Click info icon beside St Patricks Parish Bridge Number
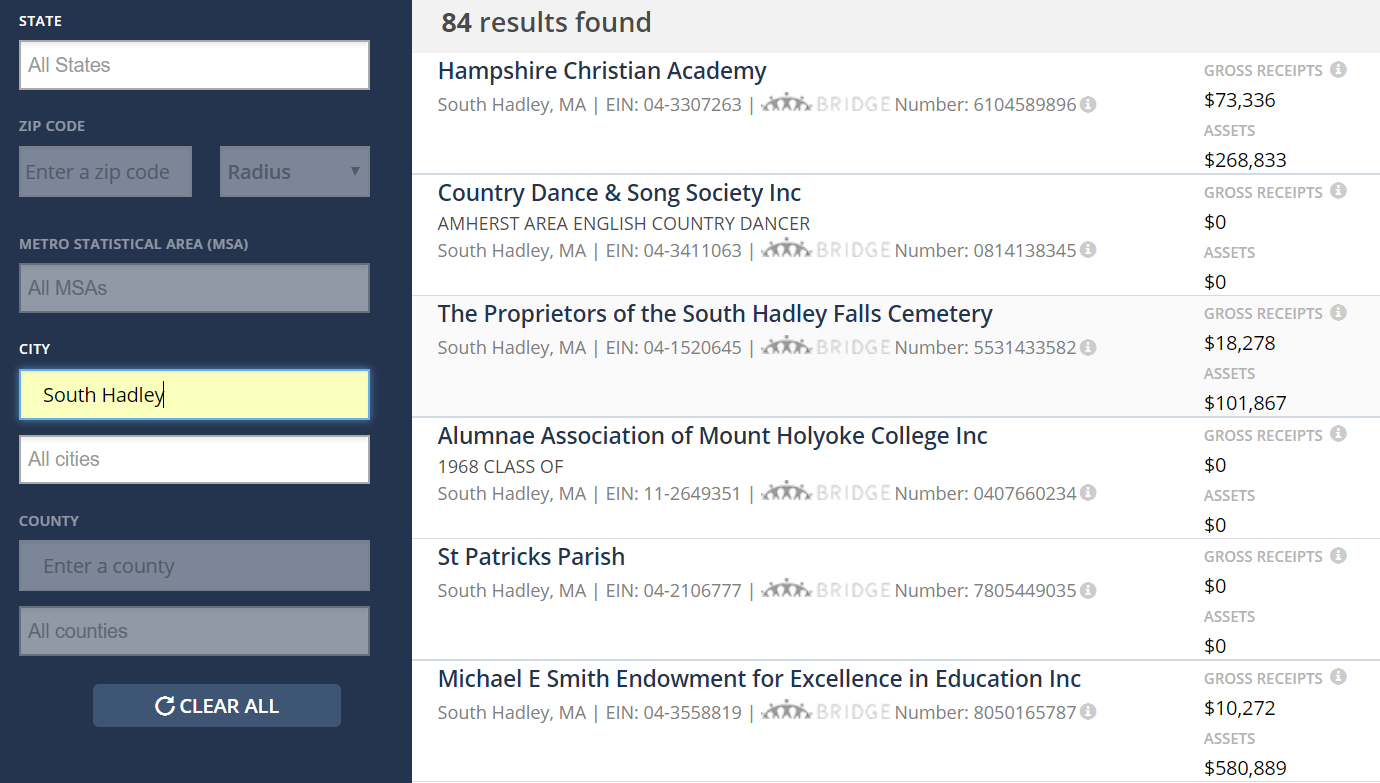1380x783 pixels. [1088, 590]
